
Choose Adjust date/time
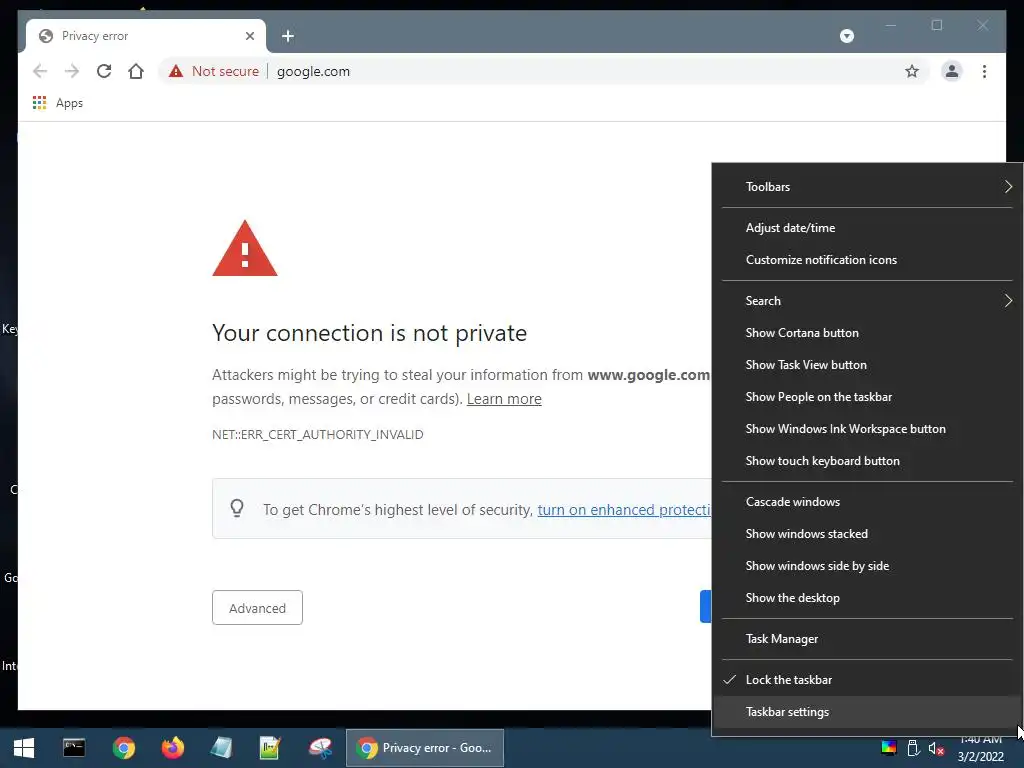[867, 228]
